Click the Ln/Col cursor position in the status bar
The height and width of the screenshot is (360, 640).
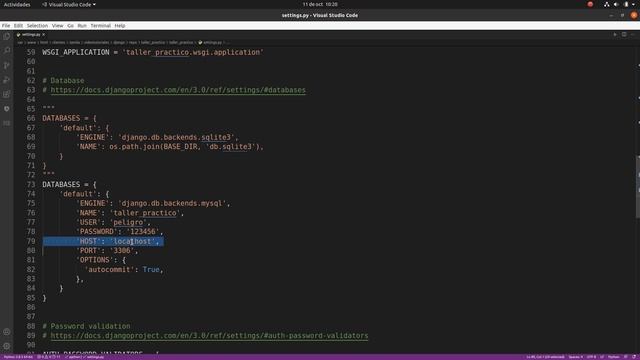click(545, 357)
